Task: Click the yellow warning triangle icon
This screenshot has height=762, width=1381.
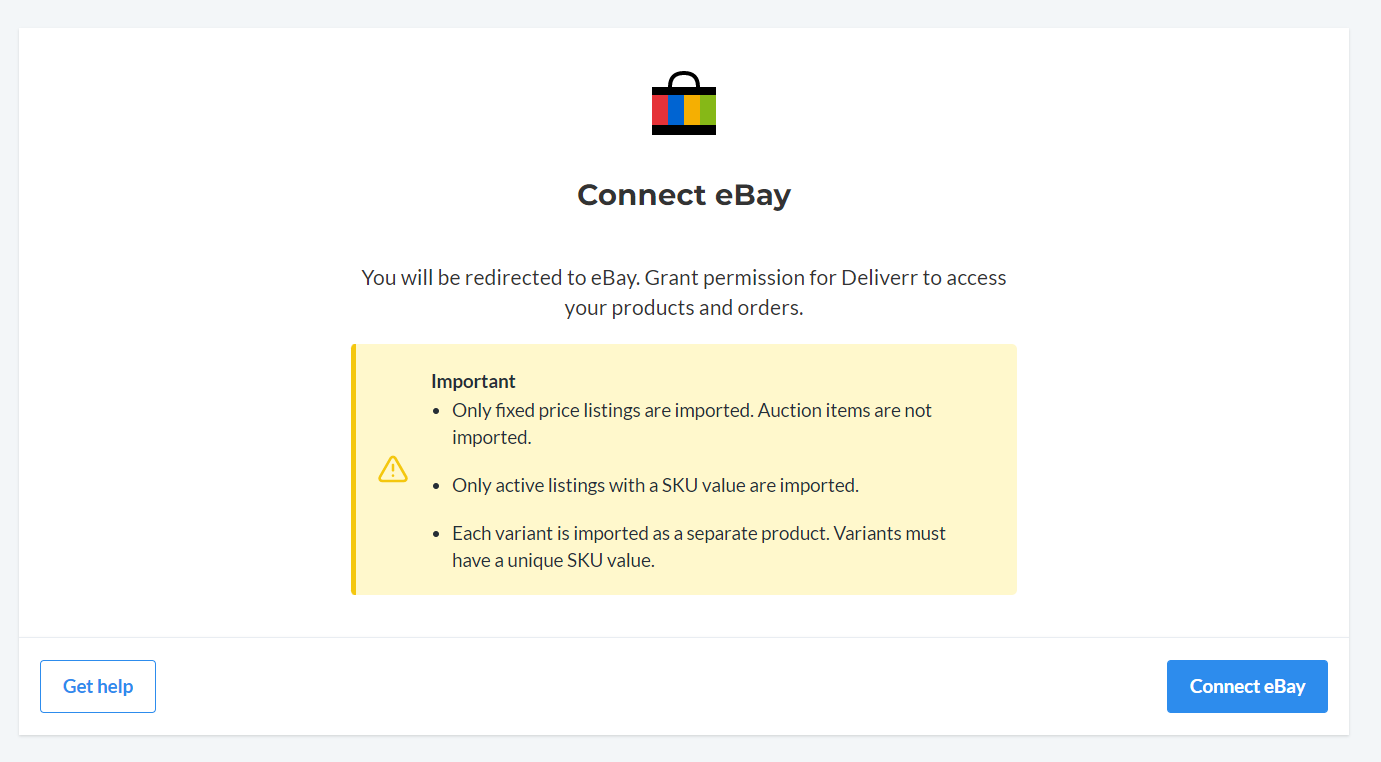Action: (393, 469)
